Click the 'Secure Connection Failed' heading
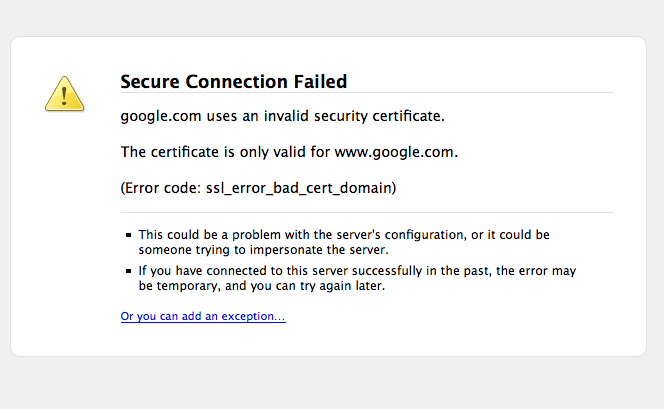Viewport: 664px width, 409px height. pyautogui.click(x=234, y=81)
